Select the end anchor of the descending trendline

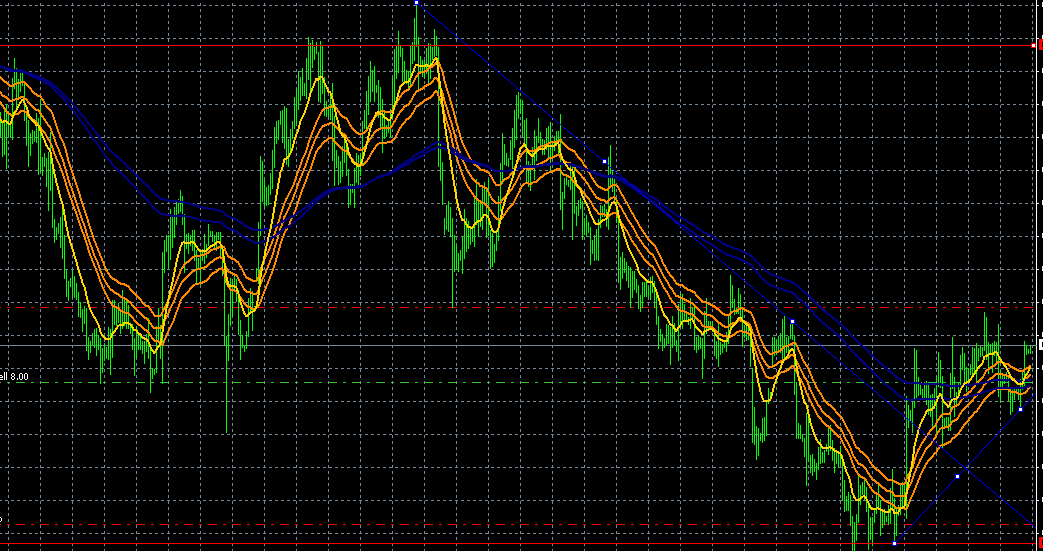(792, 321)
